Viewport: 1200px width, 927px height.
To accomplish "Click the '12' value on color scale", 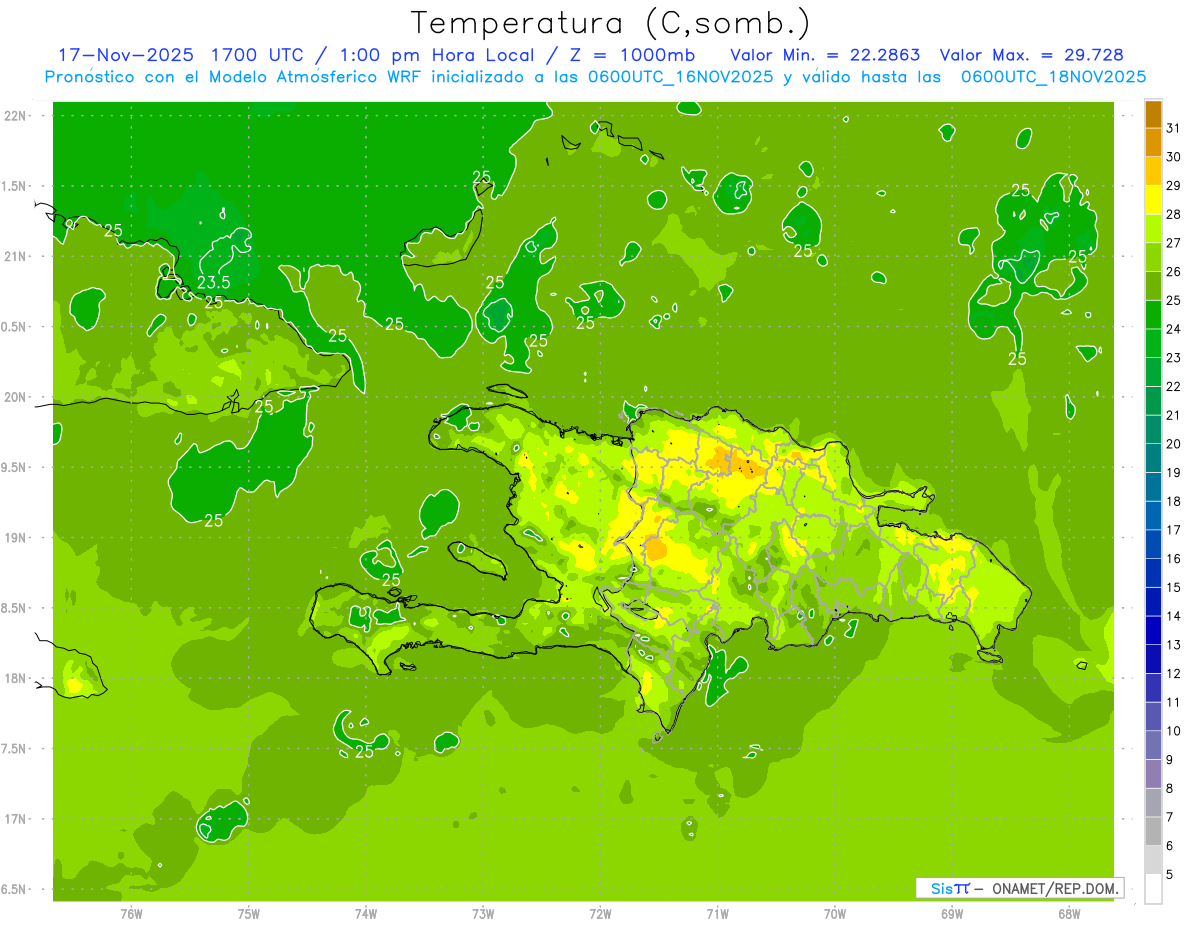I will [1173, 673].
